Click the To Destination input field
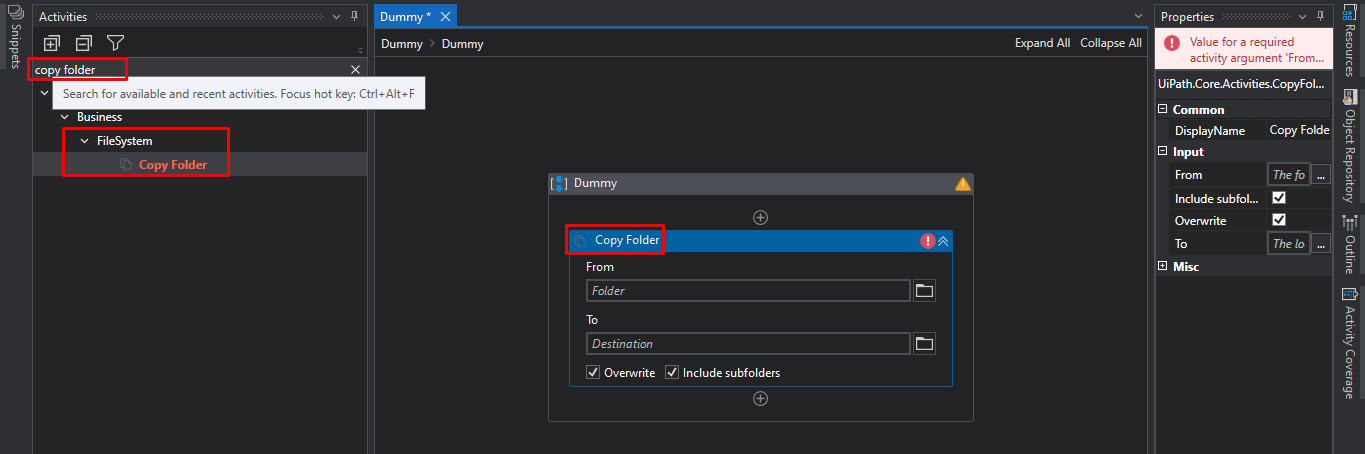 [x=748, y=344]
